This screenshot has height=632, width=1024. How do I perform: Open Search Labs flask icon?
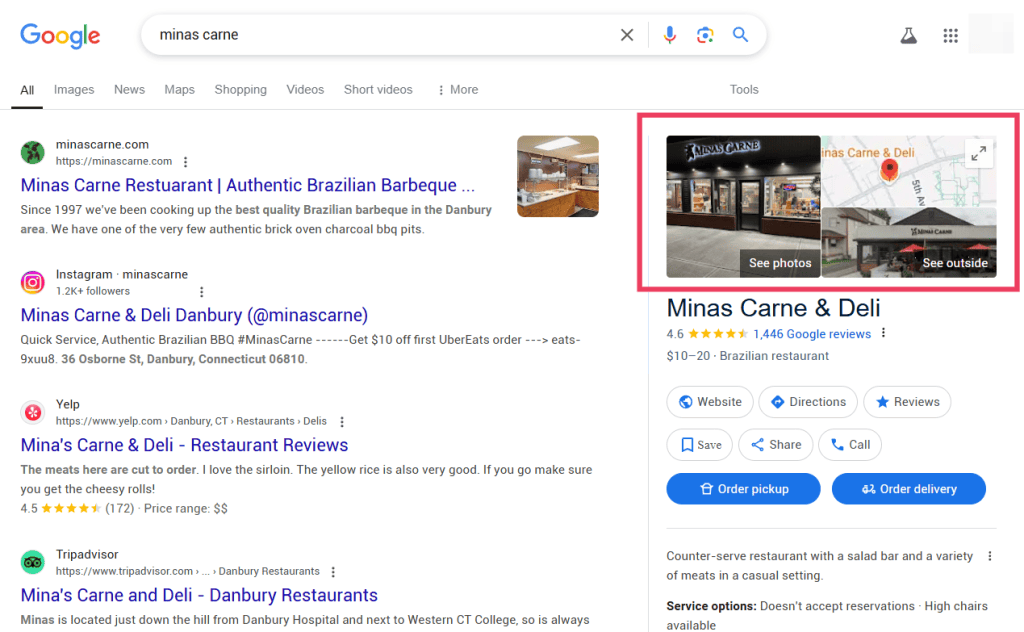coord(908,35)
